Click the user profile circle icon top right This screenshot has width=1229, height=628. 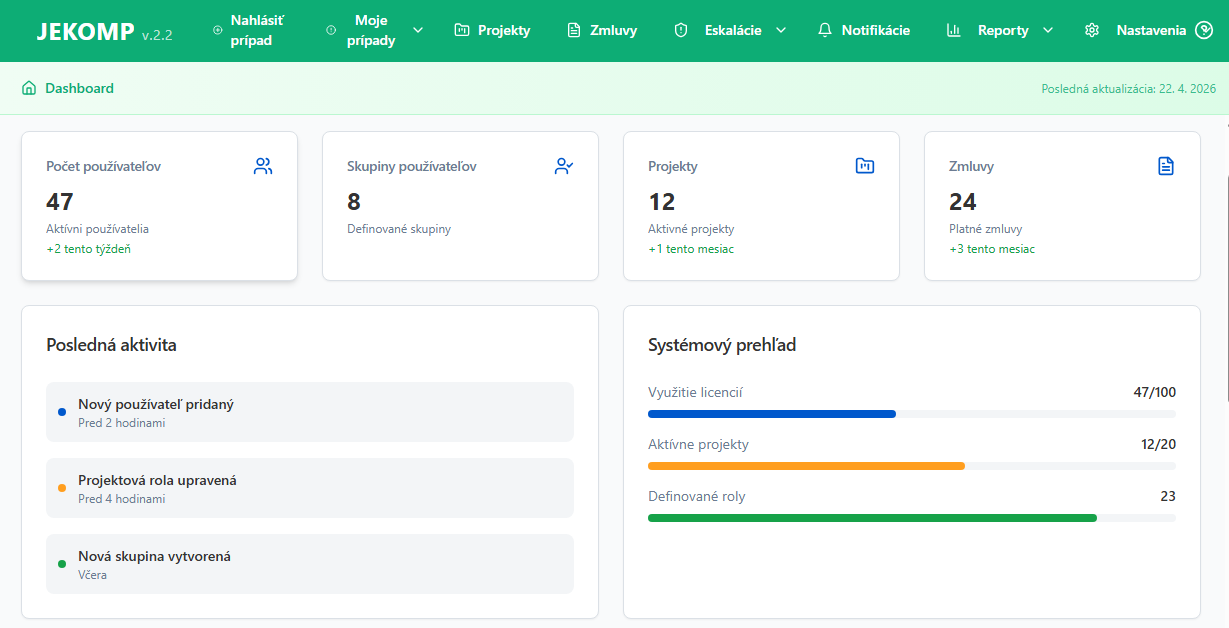click(1202, 30)
